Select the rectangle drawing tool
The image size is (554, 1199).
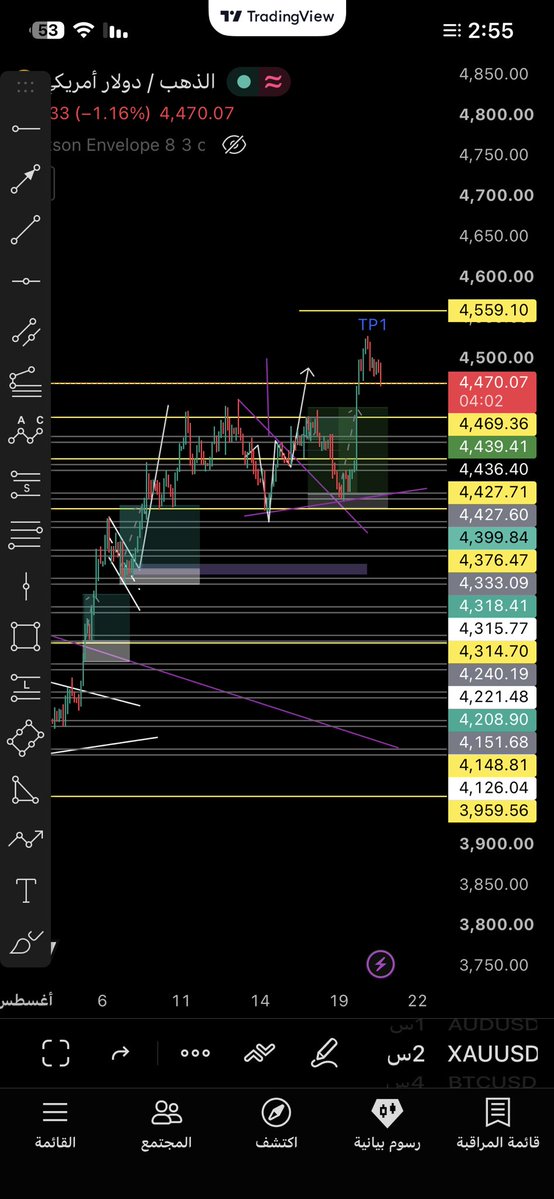click(x=25, y=636)
